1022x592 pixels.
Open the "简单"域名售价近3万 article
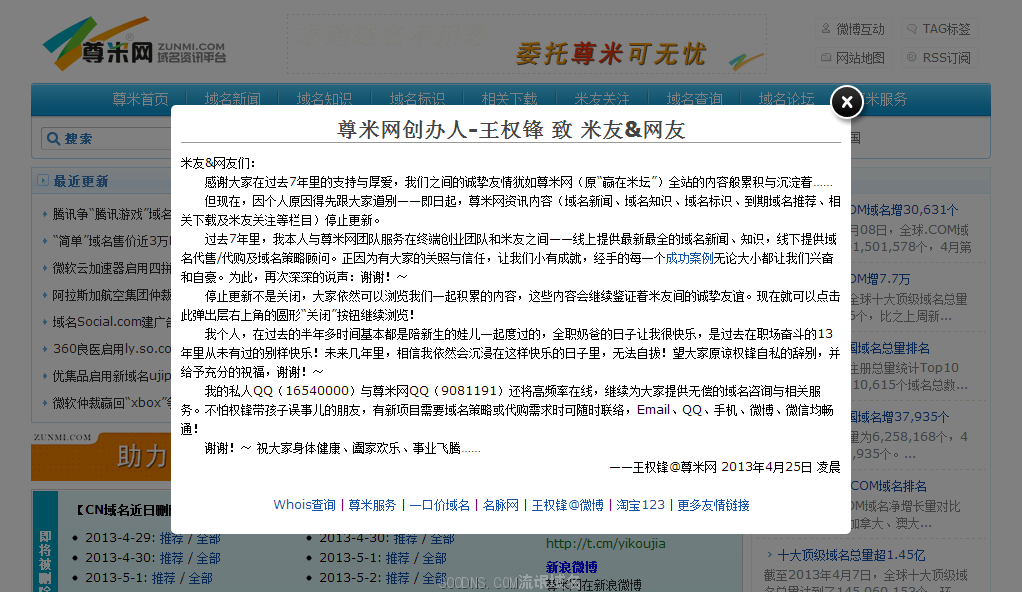(x=112, y=241)
